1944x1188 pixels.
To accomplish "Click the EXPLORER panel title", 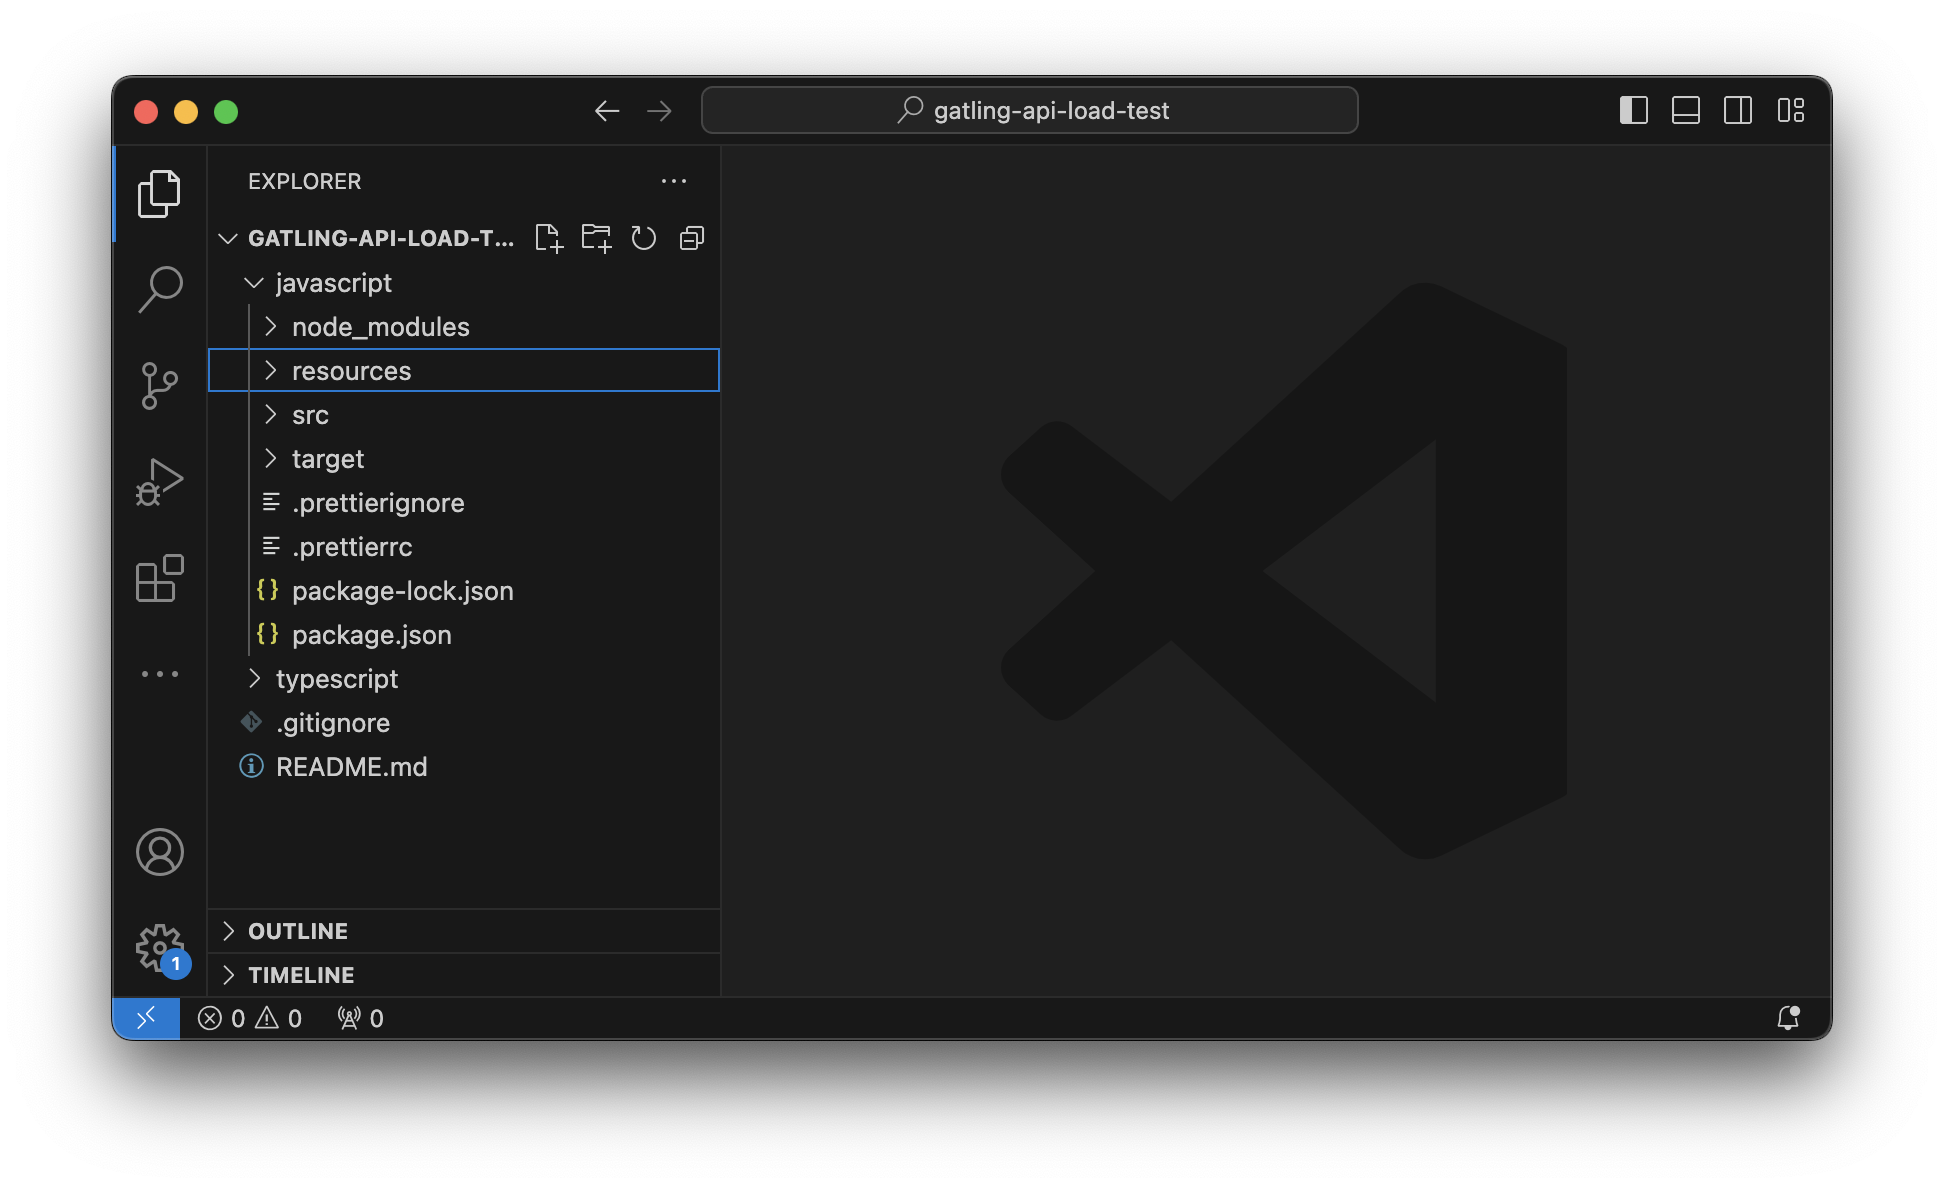I will [x=305, y=181].
